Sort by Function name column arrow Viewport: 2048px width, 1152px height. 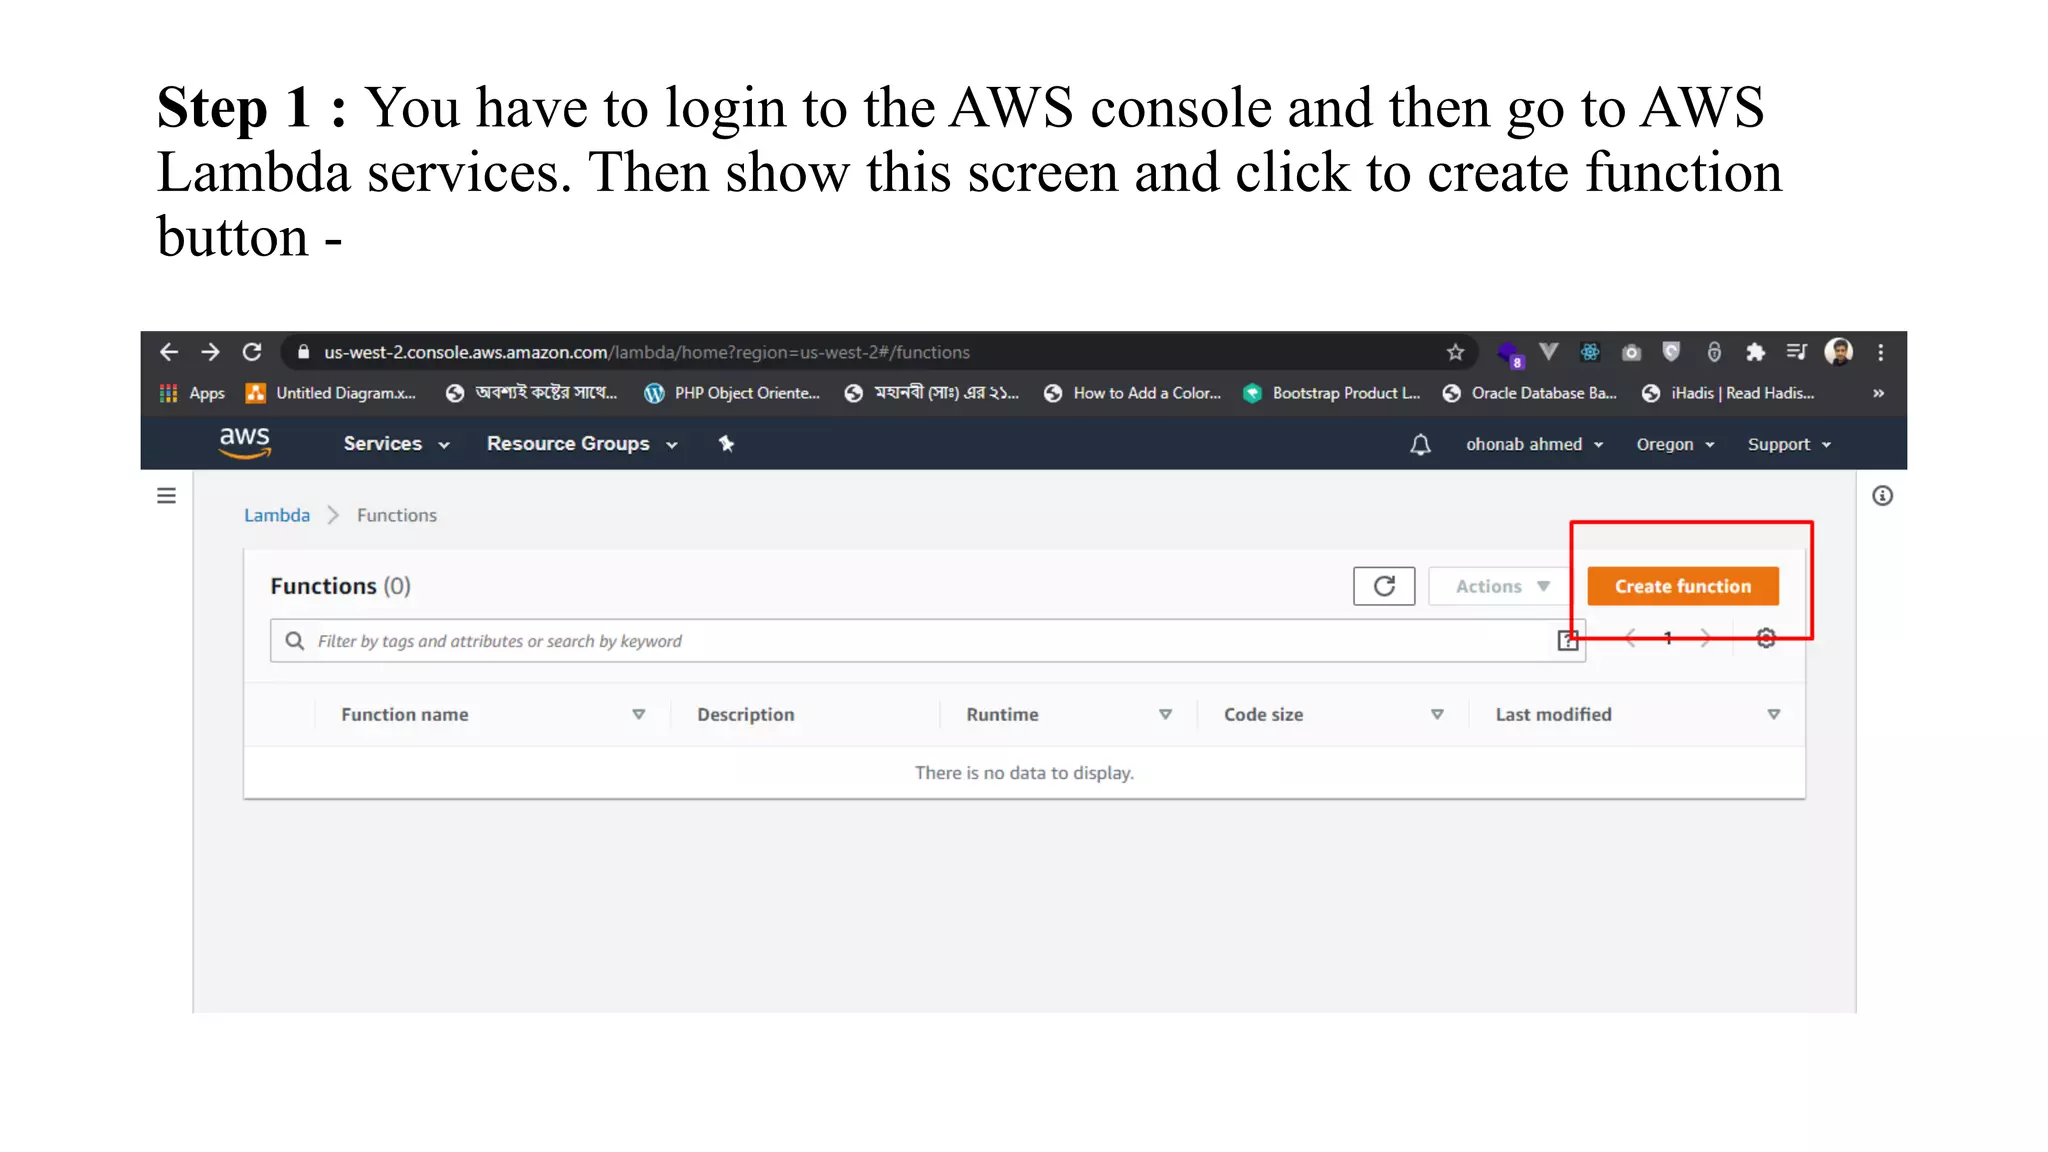(x=638, y=714)
